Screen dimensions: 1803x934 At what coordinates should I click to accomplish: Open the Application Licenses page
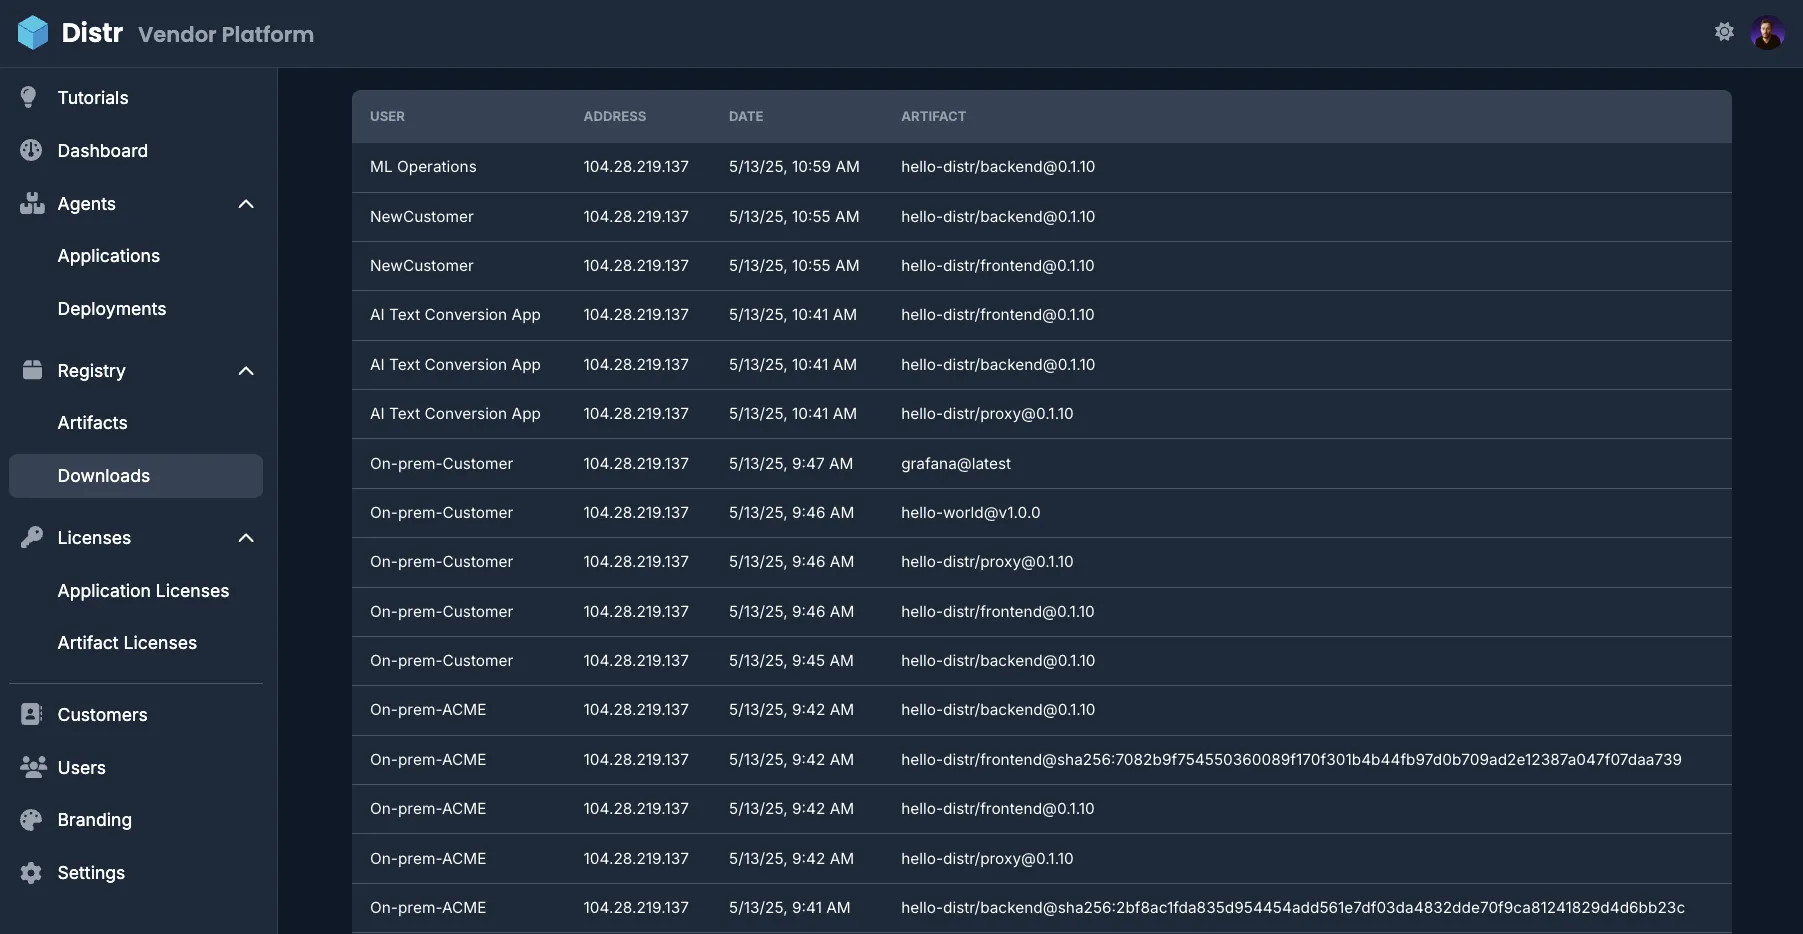tap(144, 590)
